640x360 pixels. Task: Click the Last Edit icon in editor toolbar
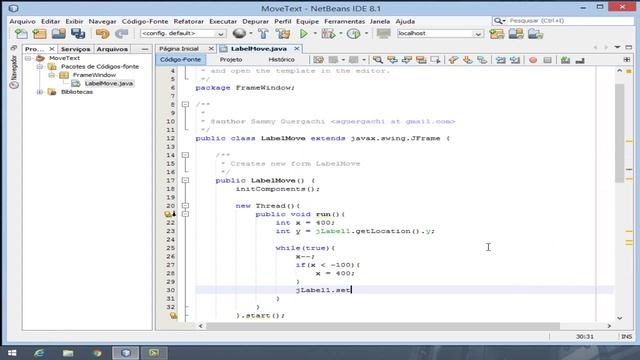click(318, 60)
